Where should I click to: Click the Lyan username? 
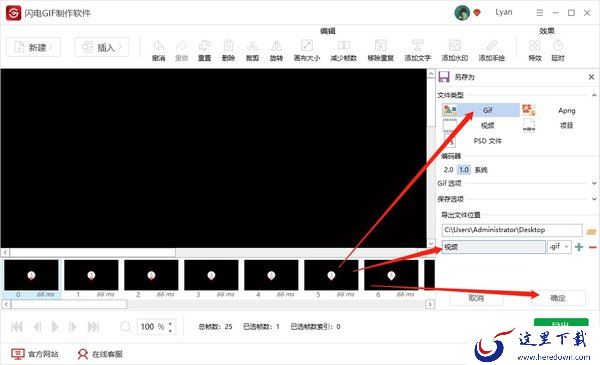(504, 12)
